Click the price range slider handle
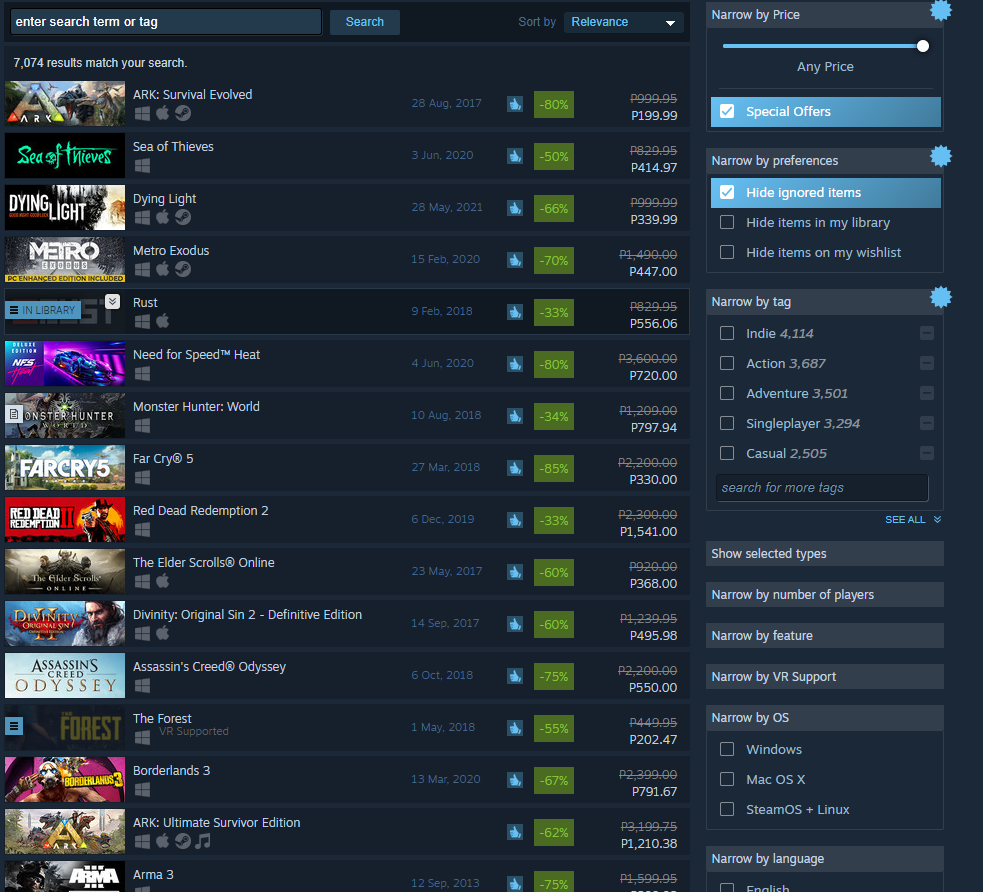Viewport: 983px width, 892px height. [x=922, y=46]
